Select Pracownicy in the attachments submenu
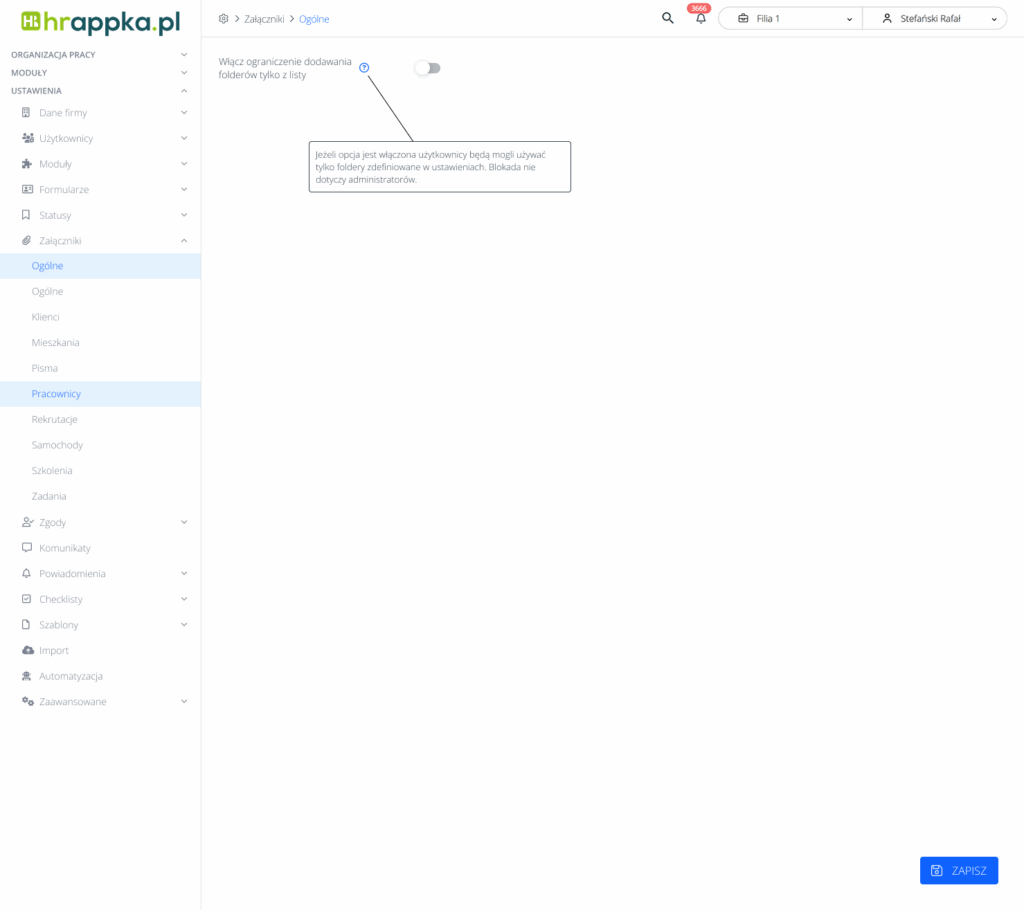The width and height of the screenshot is (1024, 910). pos(56,394)
